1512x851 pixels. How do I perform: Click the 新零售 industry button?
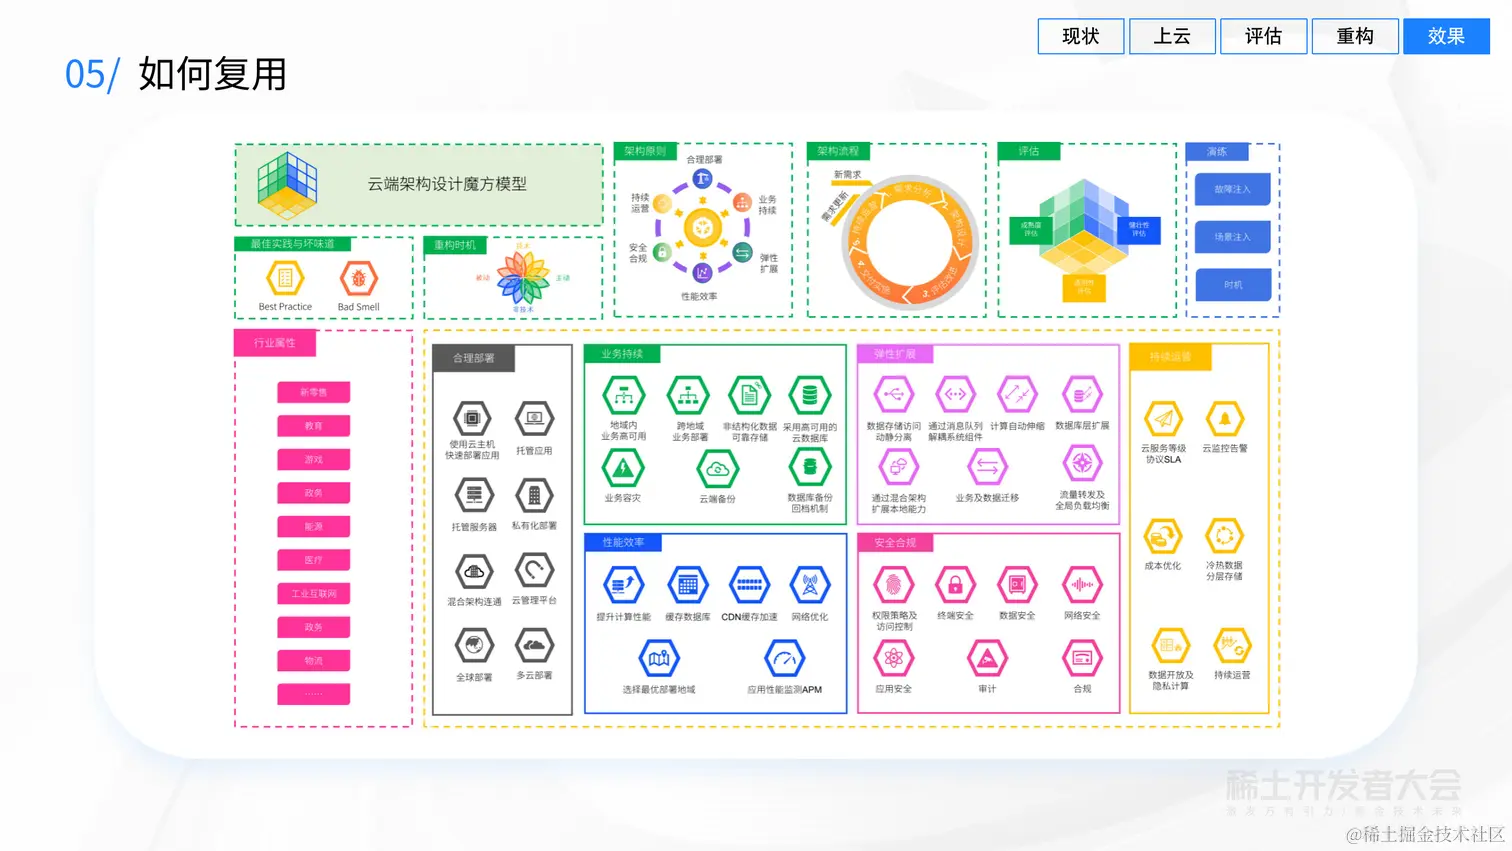click(x=314, y=392)
